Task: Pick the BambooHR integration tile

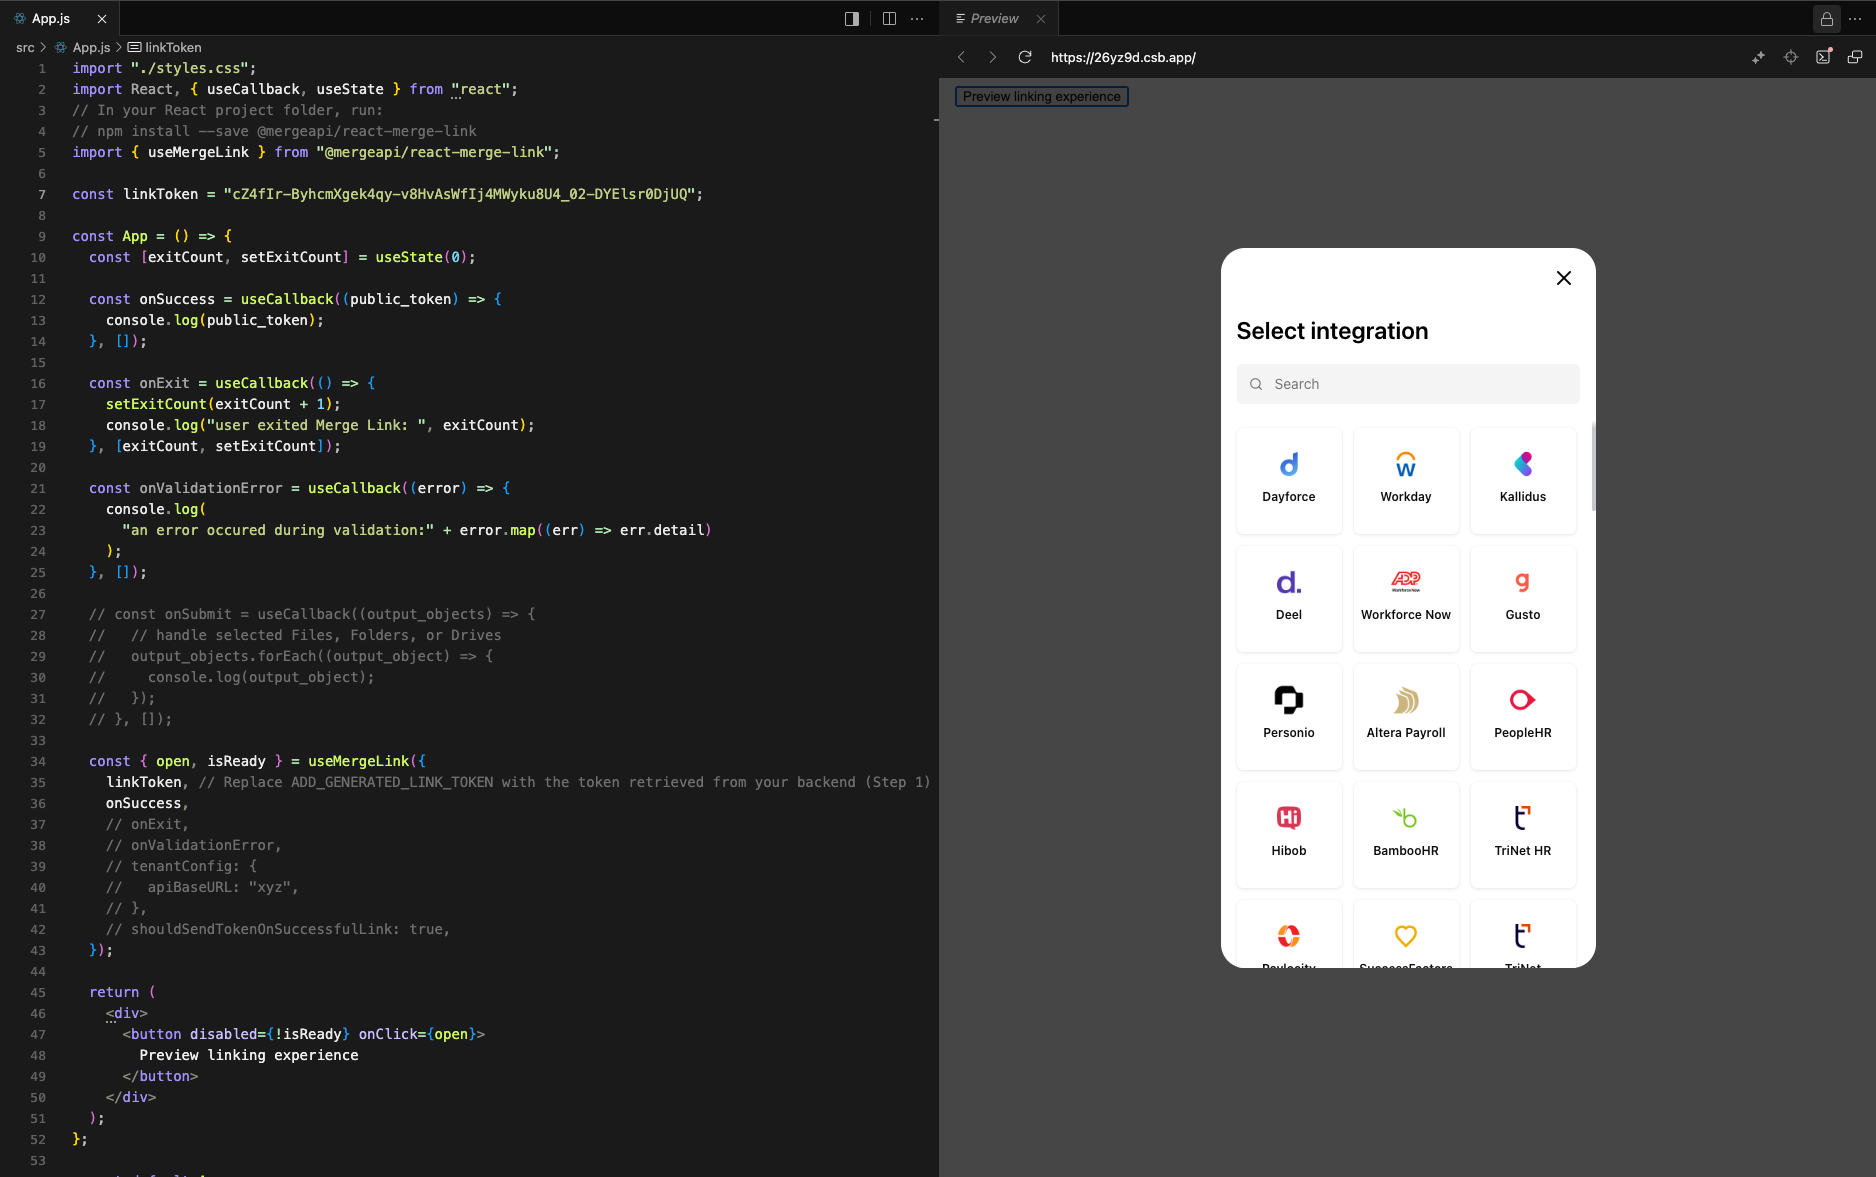Action: pos(1405,833)
